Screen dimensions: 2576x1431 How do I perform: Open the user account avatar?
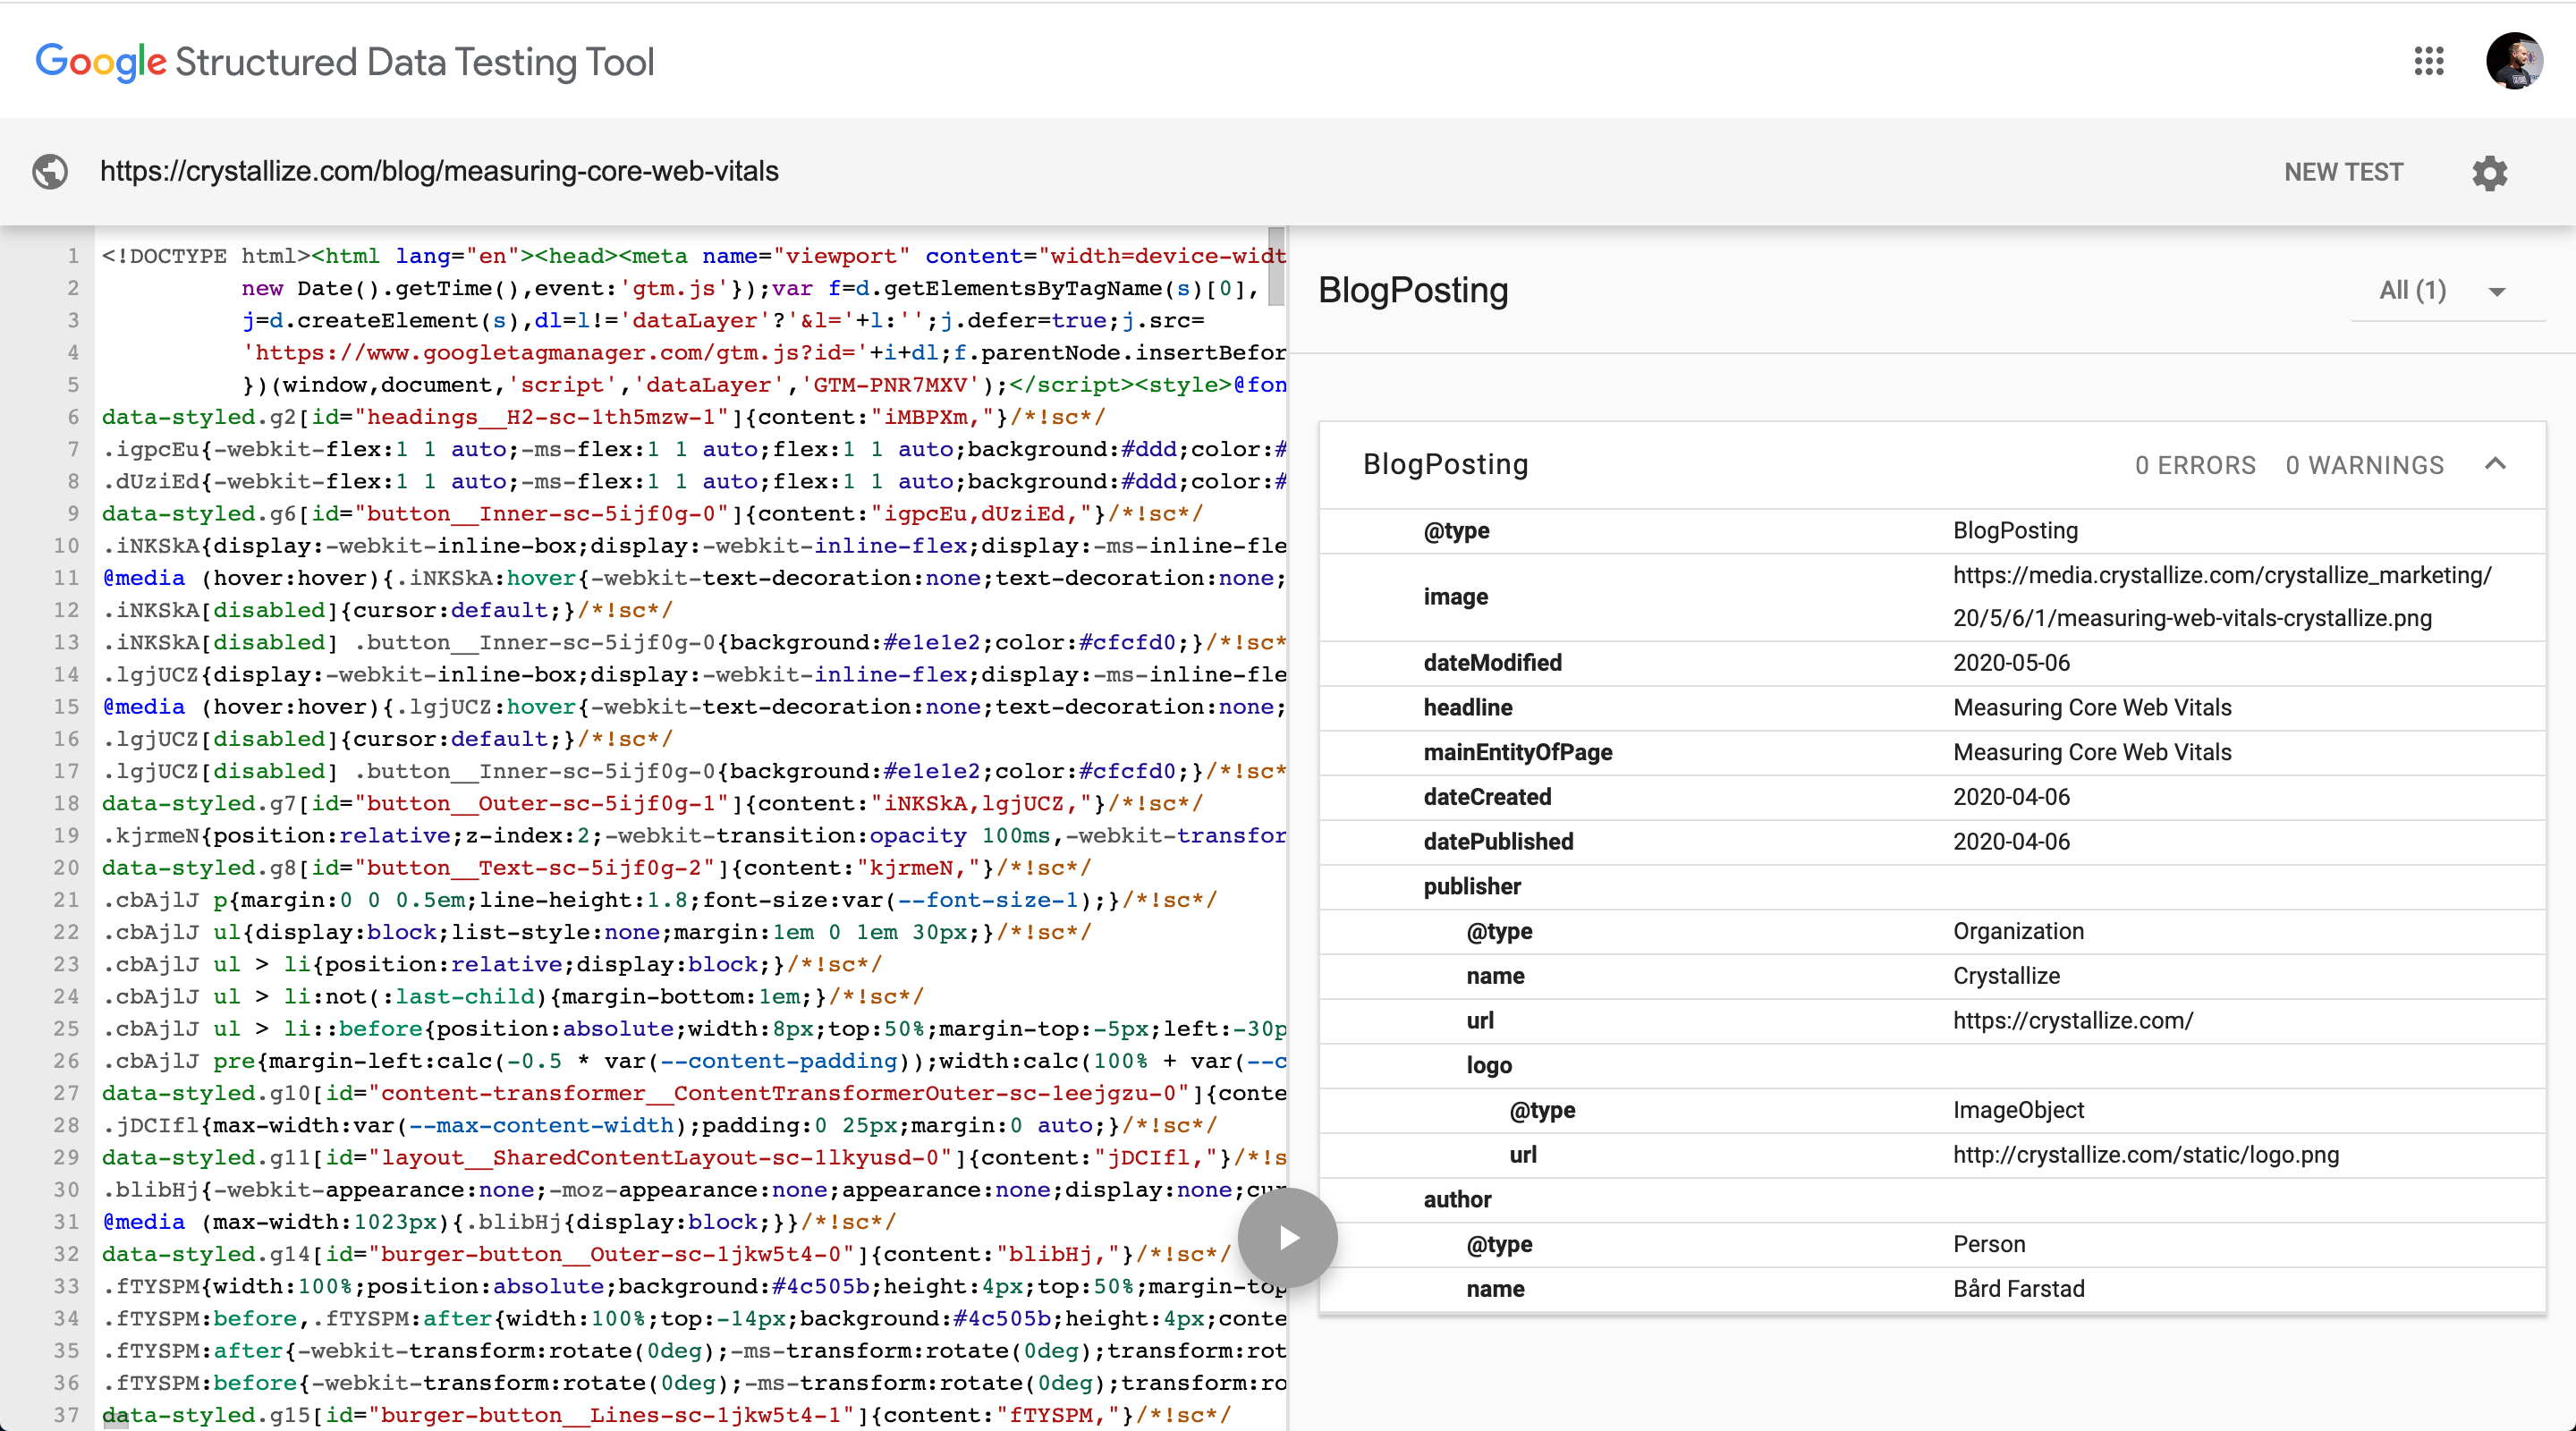[x=2514, y=61]
